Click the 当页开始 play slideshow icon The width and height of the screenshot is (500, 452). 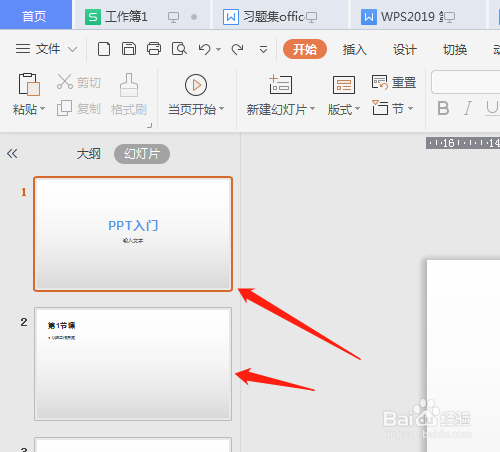coord(196,85)
